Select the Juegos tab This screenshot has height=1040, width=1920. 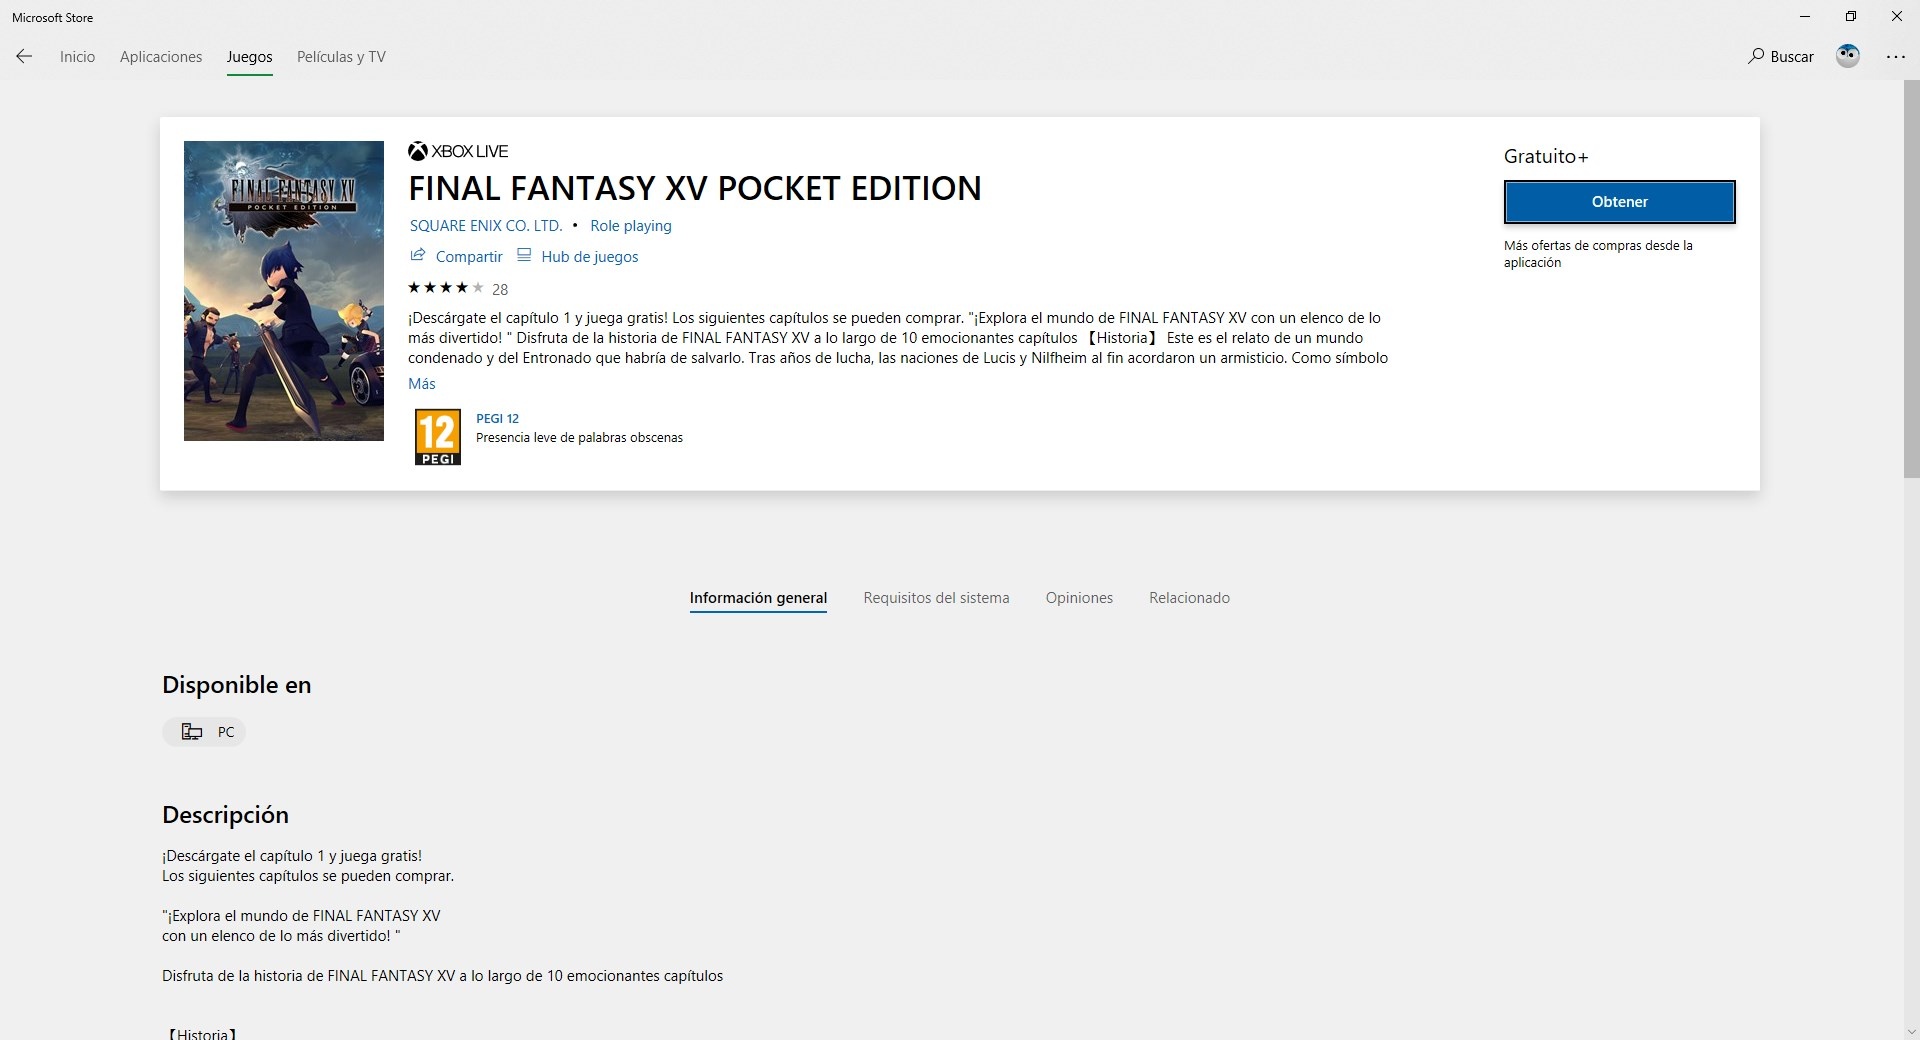pyautogui.click(x=249, y=57)
